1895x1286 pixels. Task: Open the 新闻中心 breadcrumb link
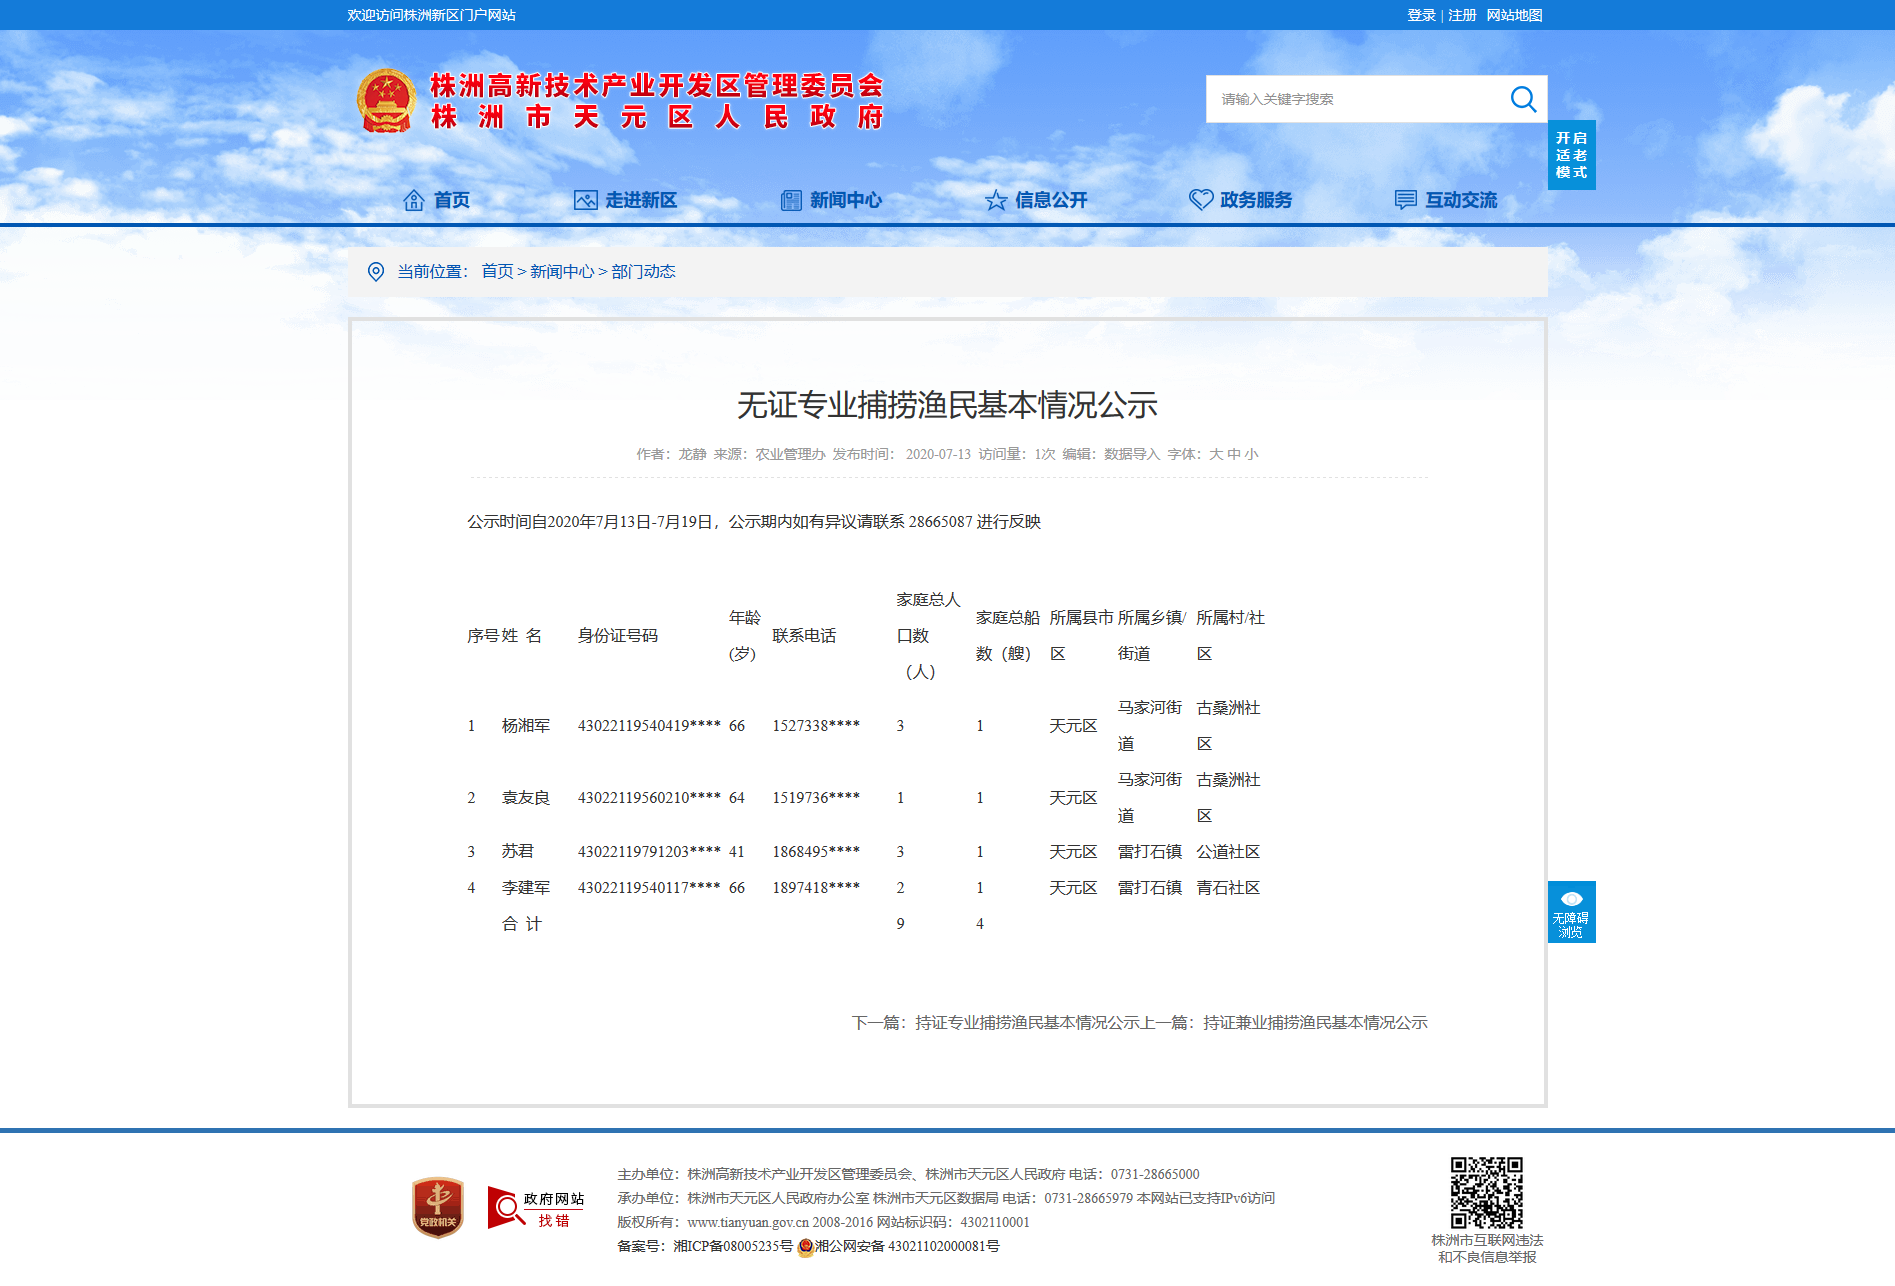tap(562, 272)
